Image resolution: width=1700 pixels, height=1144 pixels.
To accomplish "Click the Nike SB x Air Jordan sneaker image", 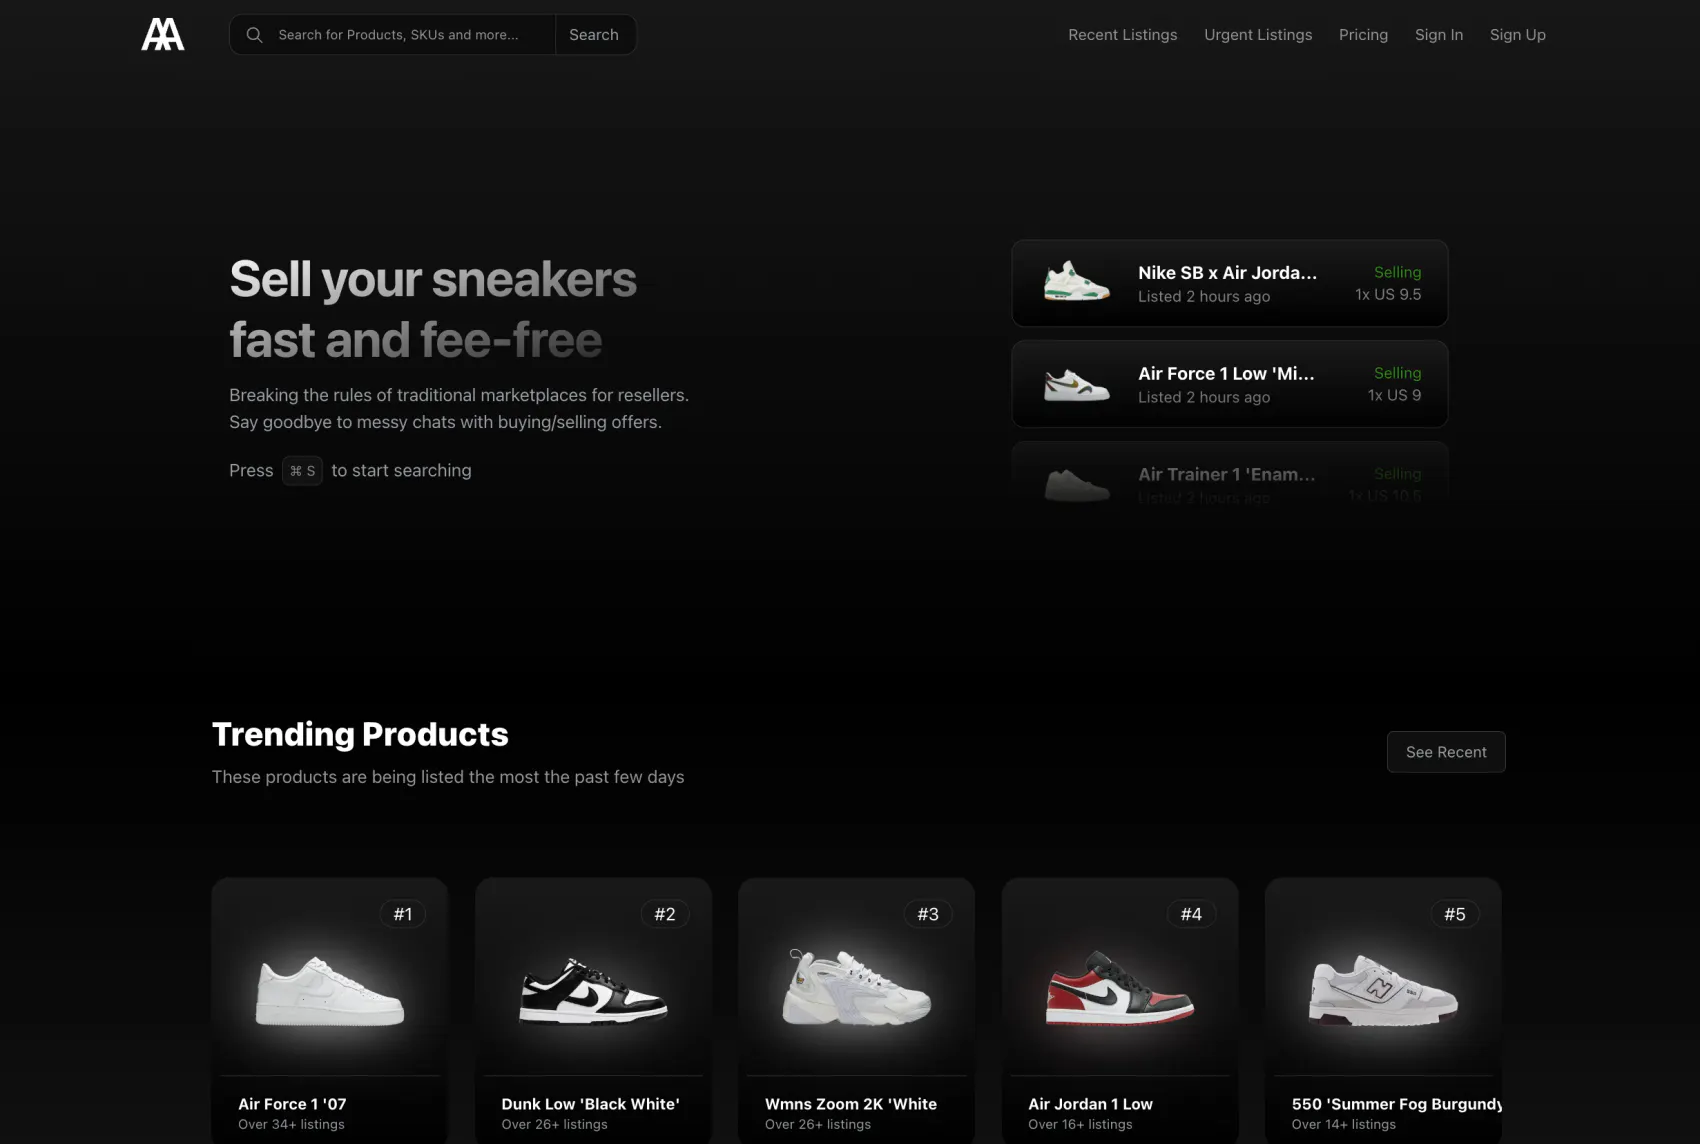I will tap(1077, 283).
